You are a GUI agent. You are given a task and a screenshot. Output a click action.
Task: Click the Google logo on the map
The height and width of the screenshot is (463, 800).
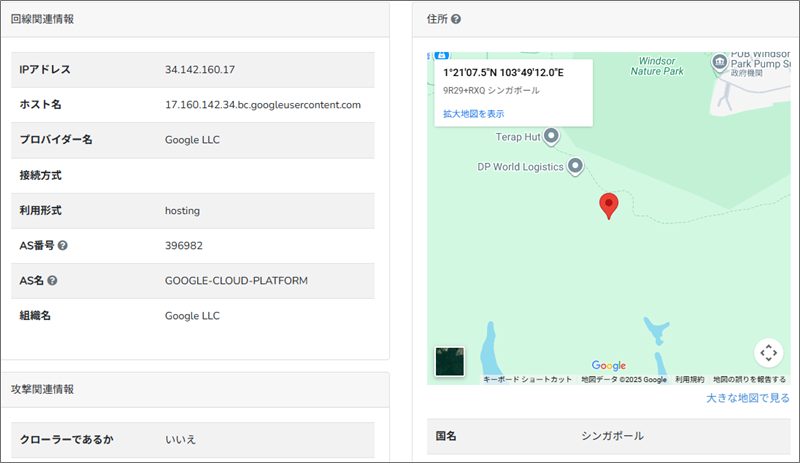point(608,366)
